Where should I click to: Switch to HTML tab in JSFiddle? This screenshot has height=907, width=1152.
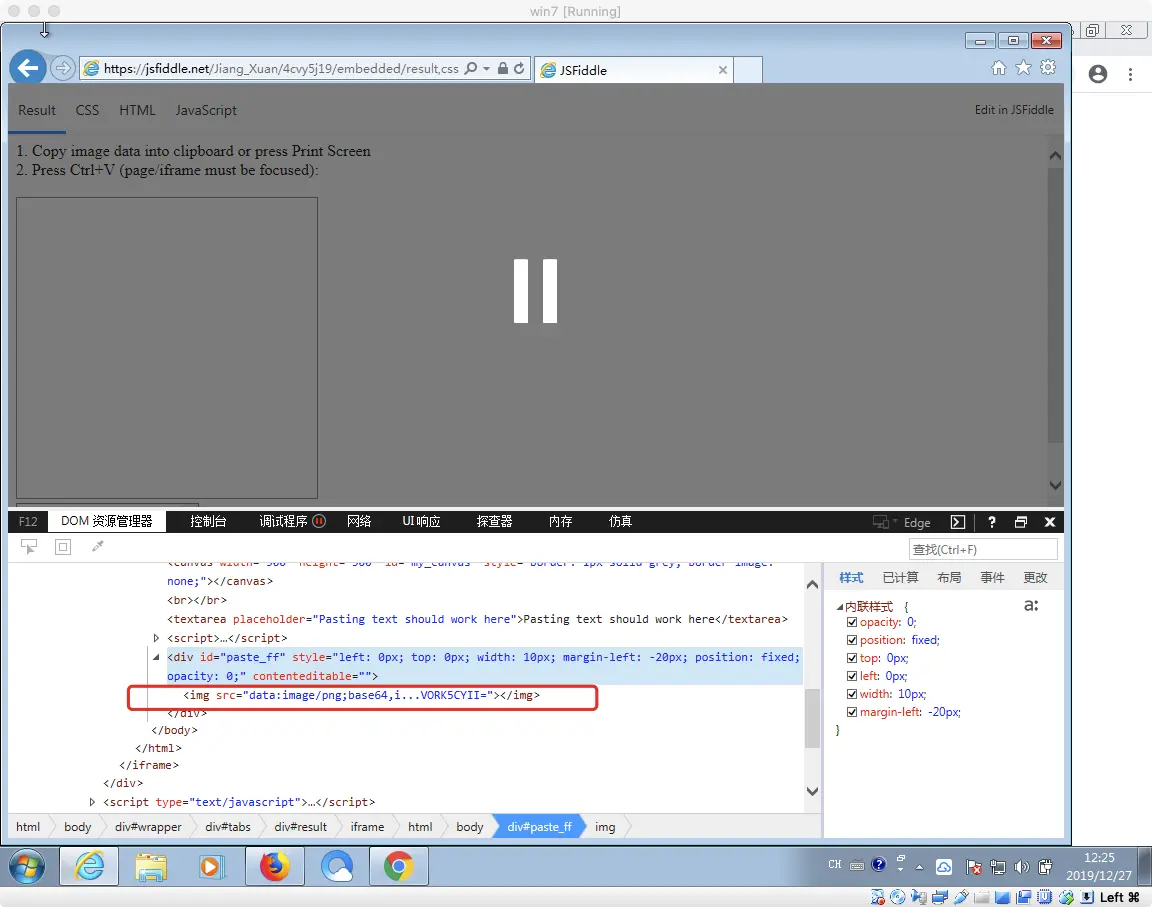click(x=137, y=110)
